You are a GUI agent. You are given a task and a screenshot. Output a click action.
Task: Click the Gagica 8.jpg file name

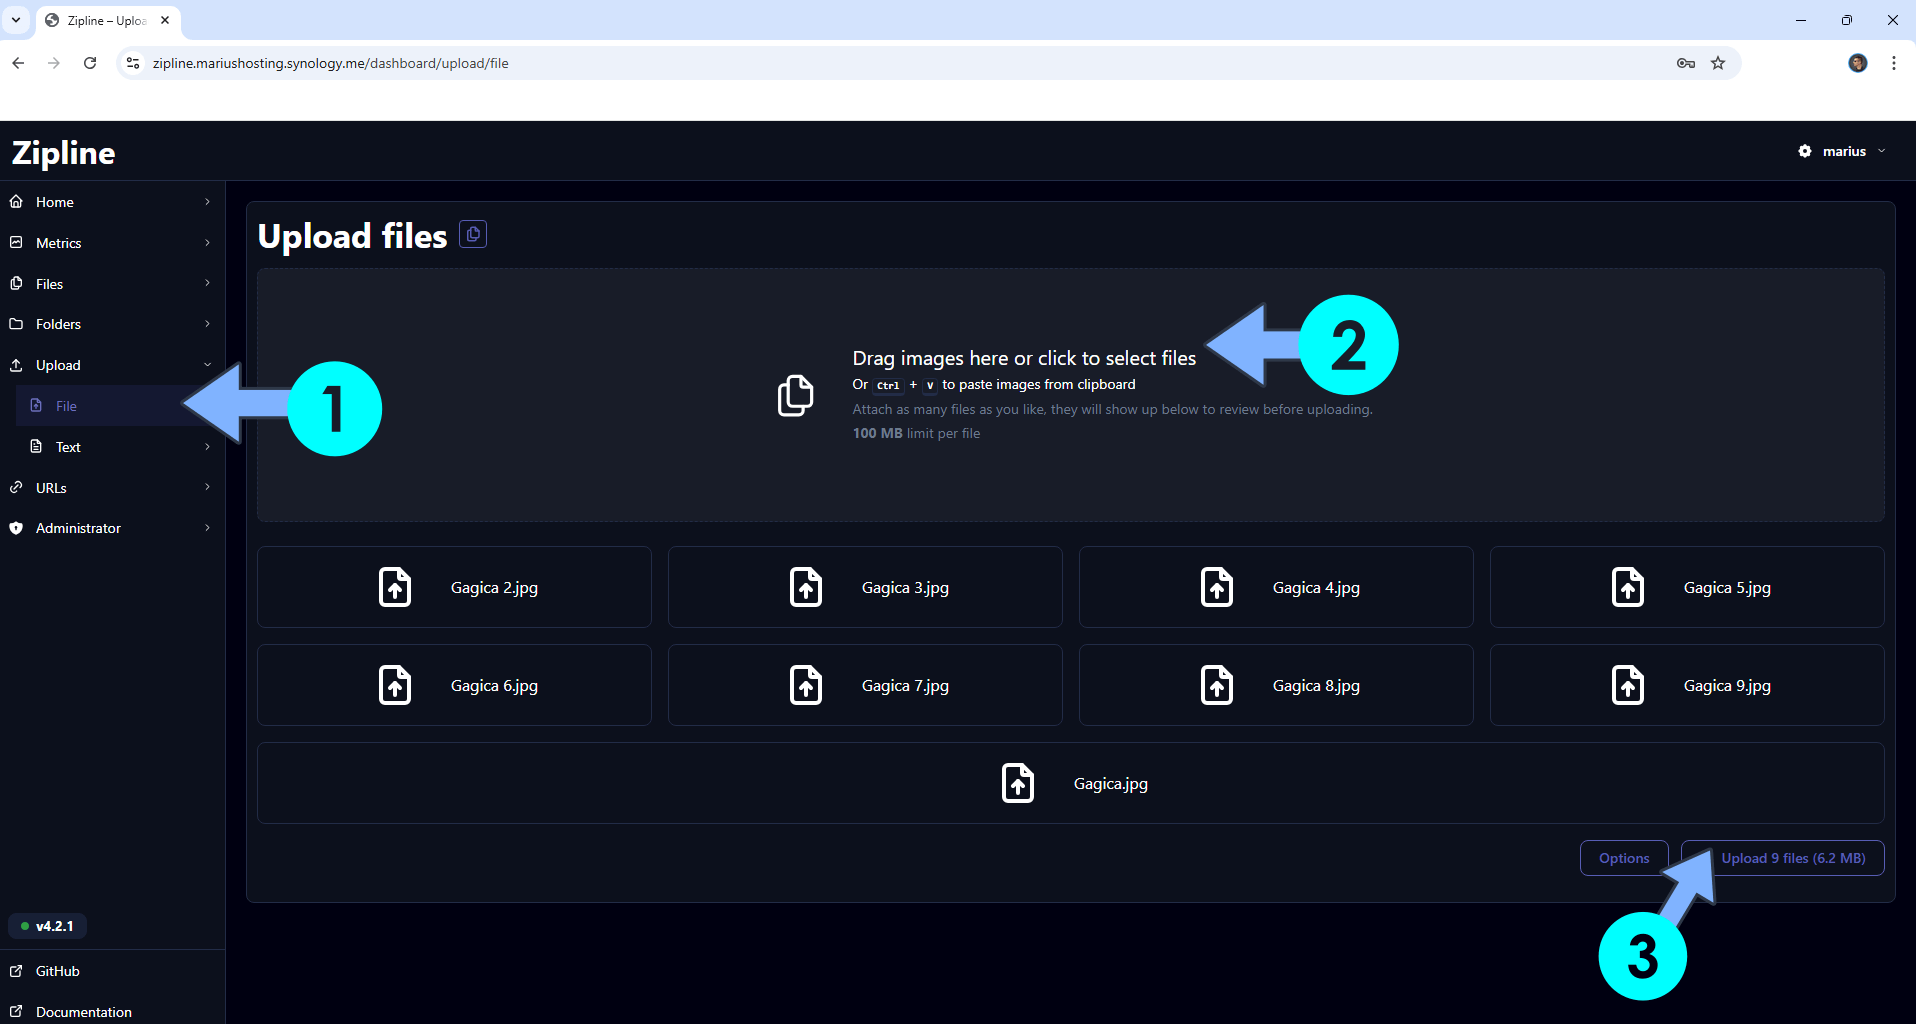(1316, 686)
